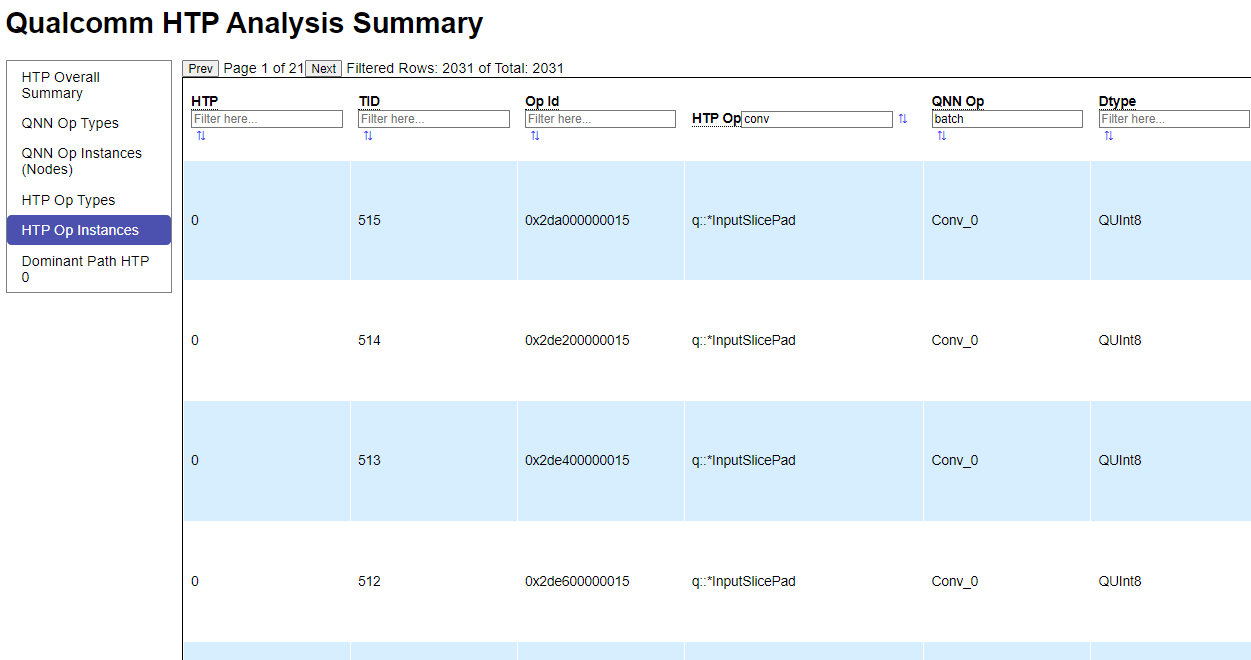This screenshot has width=1251, height=660.
Task: Sort the TID column
Action: click(368, 135)
